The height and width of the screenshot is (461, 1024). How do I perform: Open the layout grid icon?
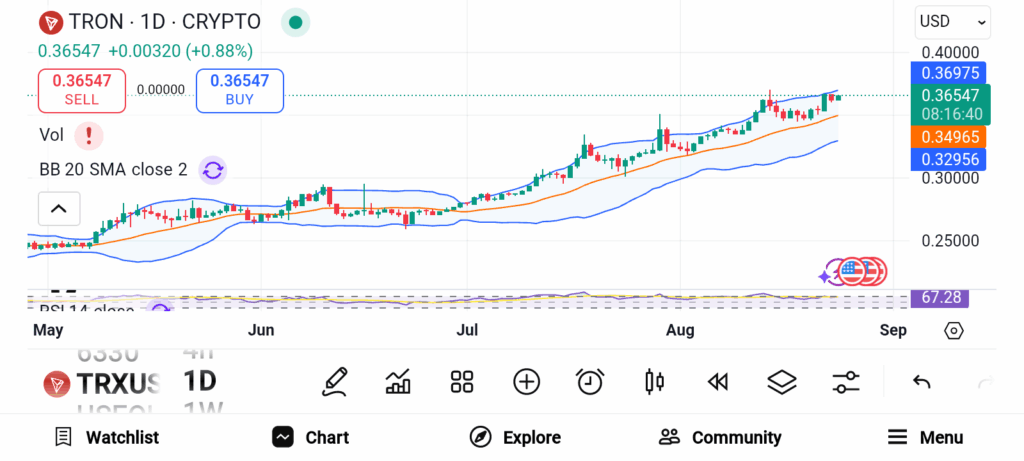point(461,381)
